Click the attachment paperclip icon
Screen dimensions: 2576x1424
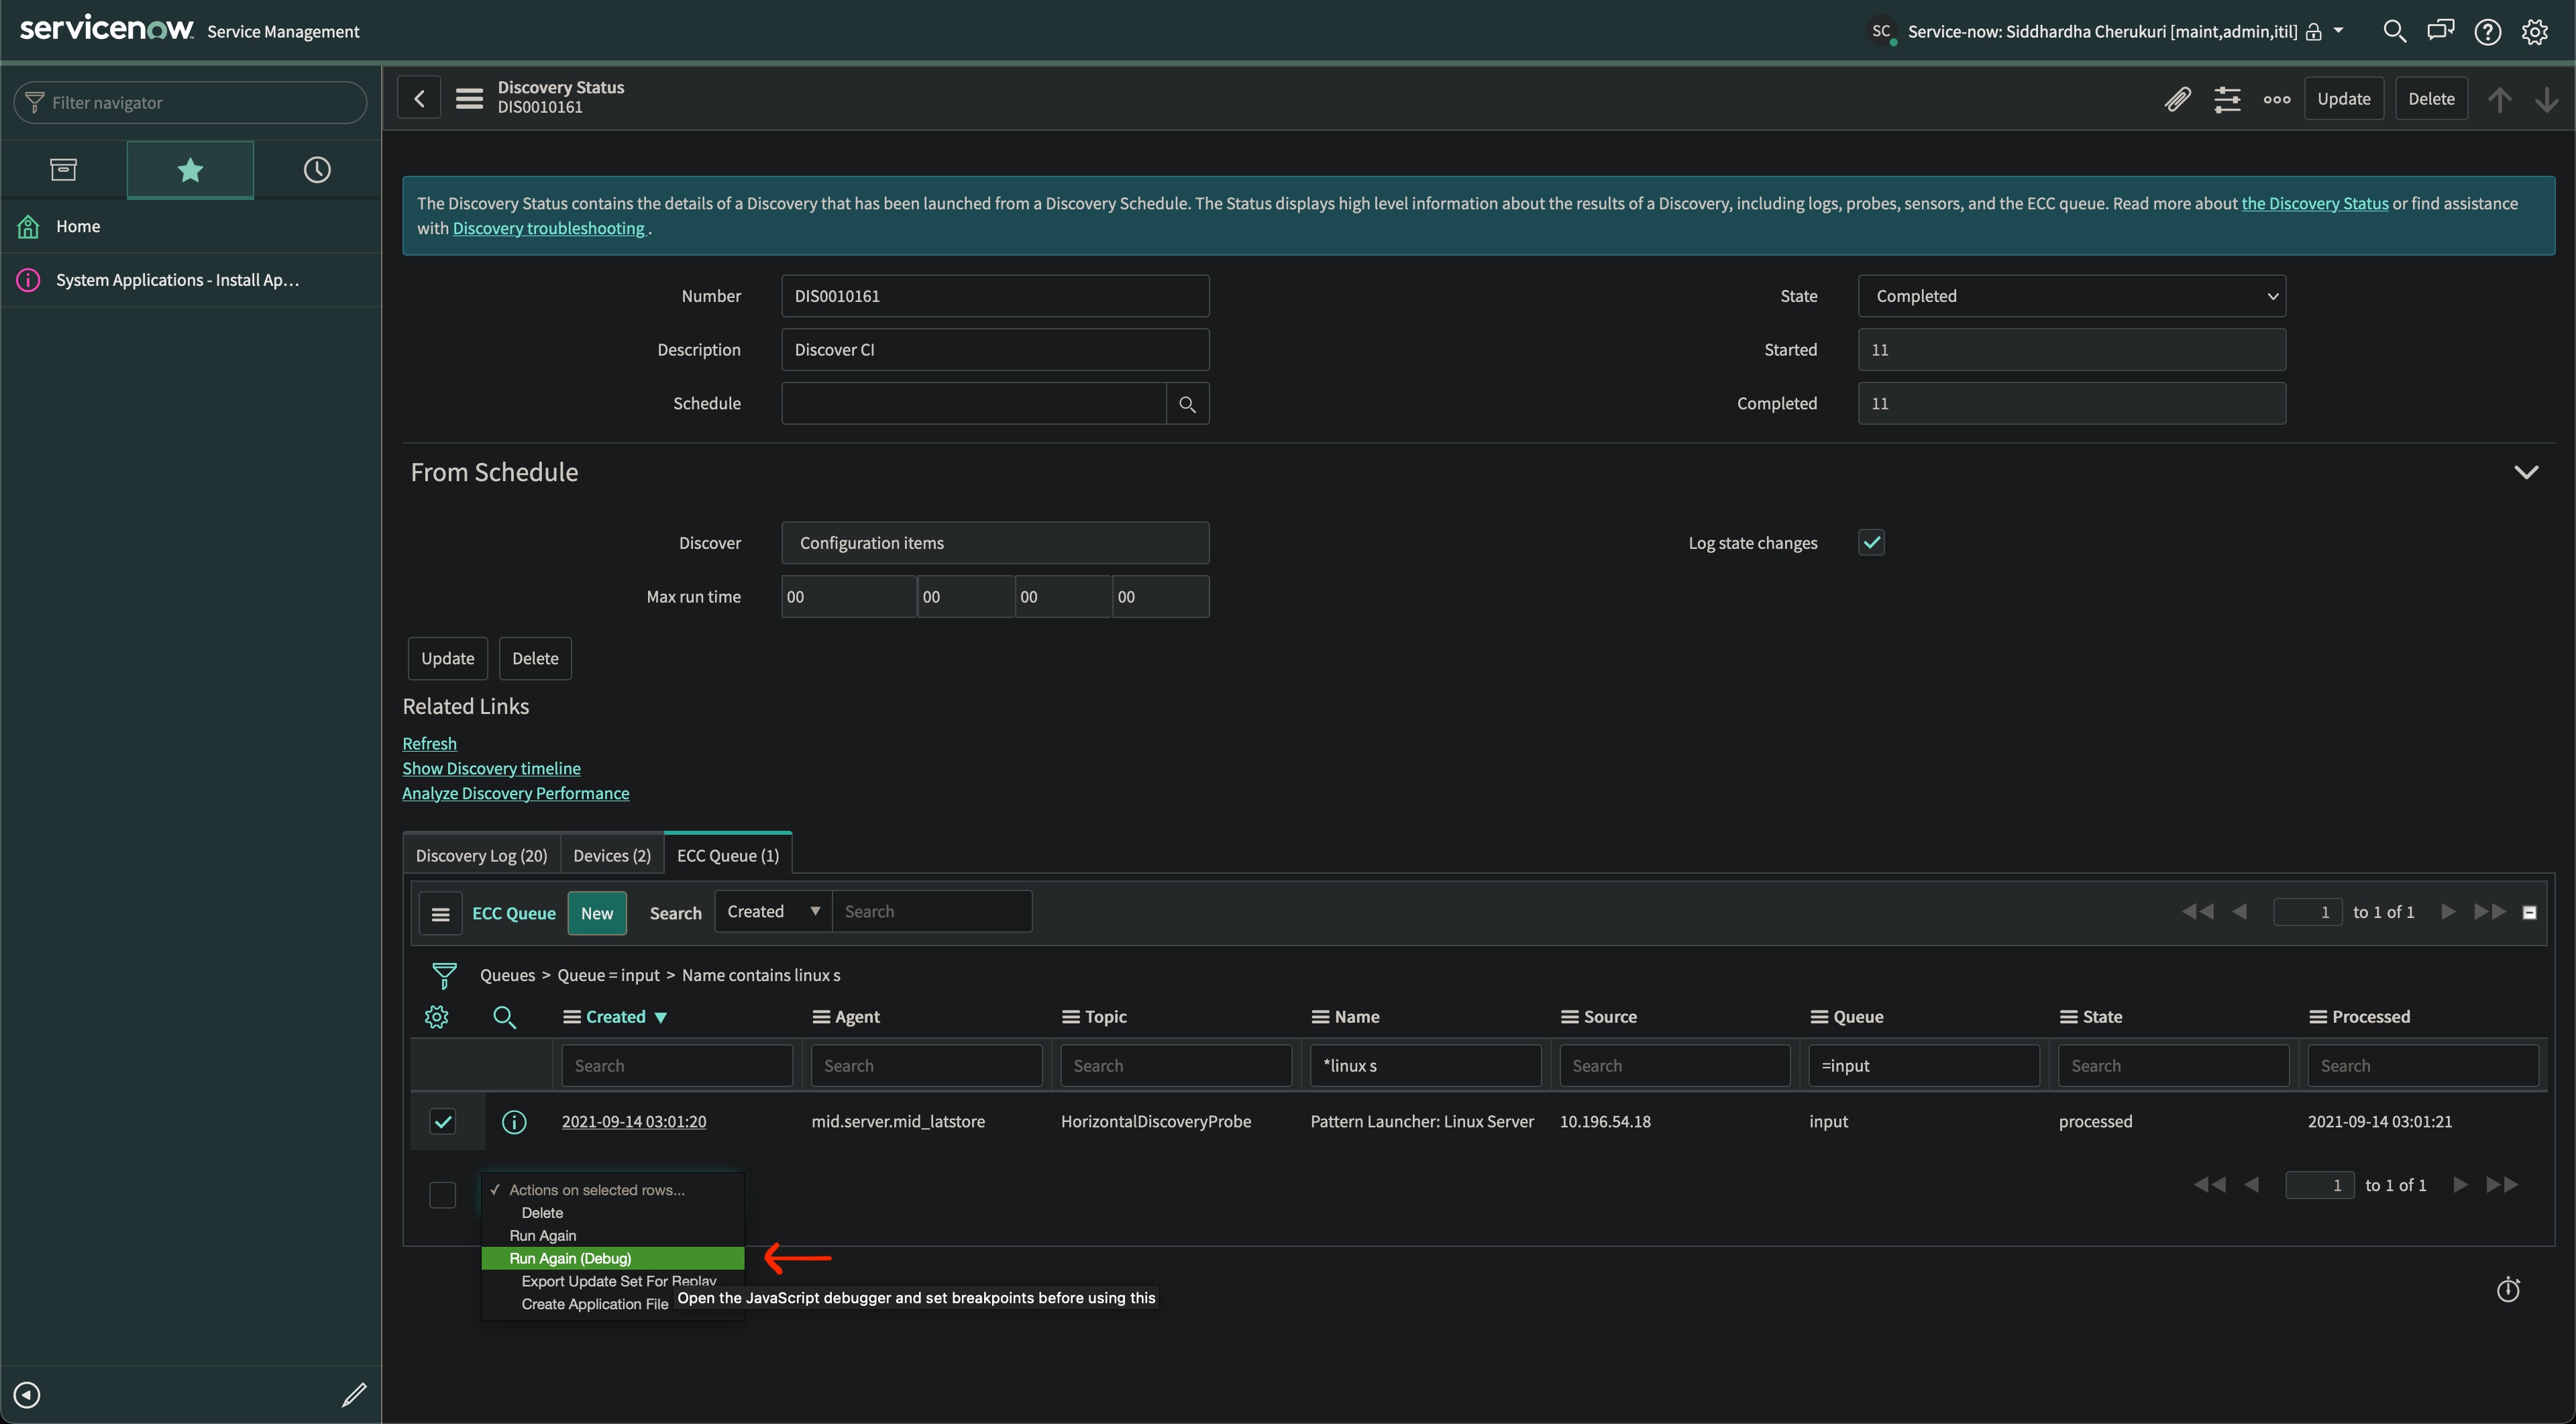click(2177, 99)
